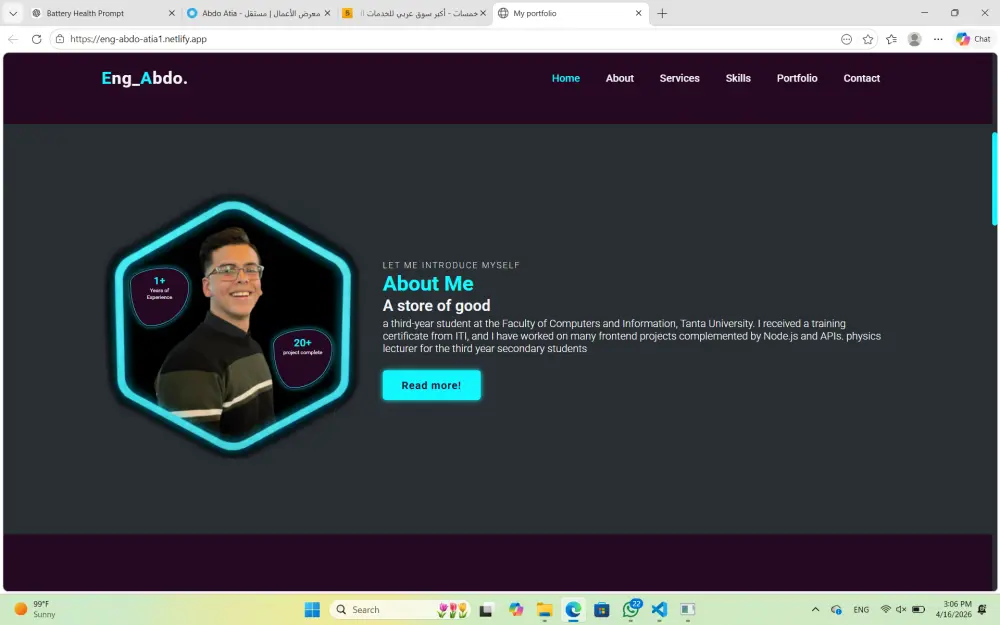Click the back arrow in the browser
The height and width of the screenshot is (625, 1000).
(13, 39)
